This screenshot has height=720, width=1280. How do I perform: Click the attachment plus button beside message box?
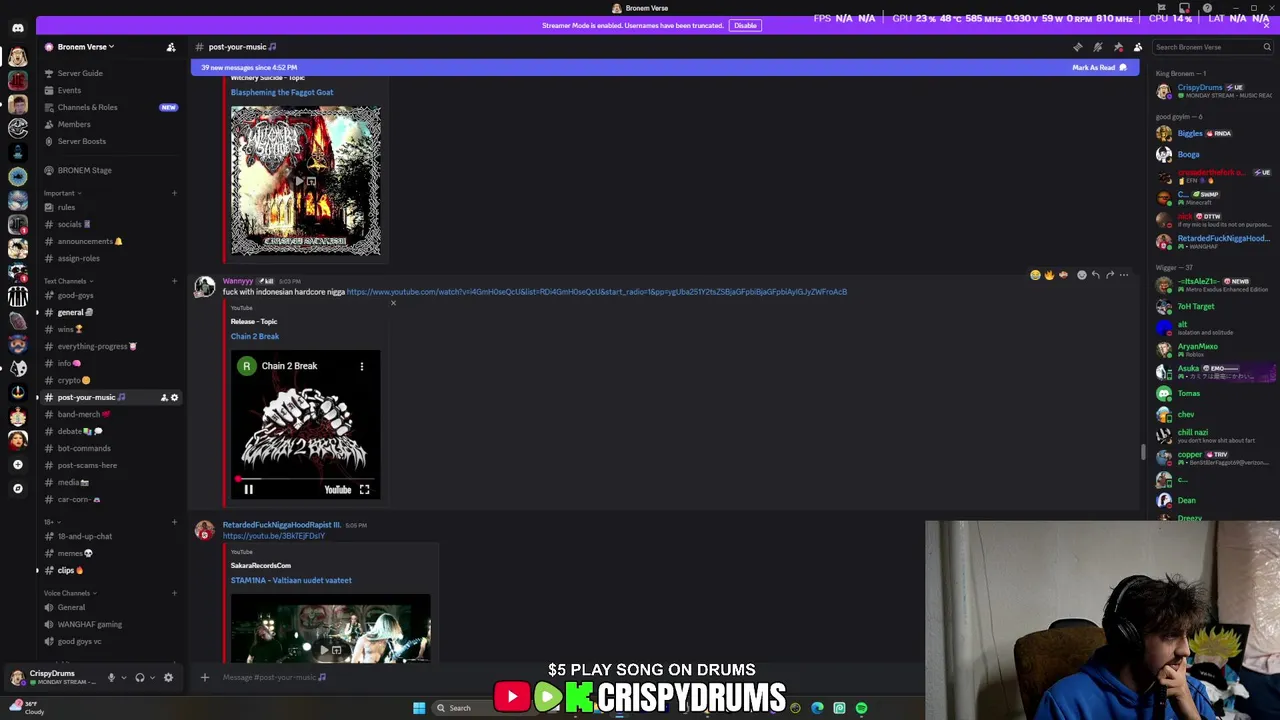(205, 677)
